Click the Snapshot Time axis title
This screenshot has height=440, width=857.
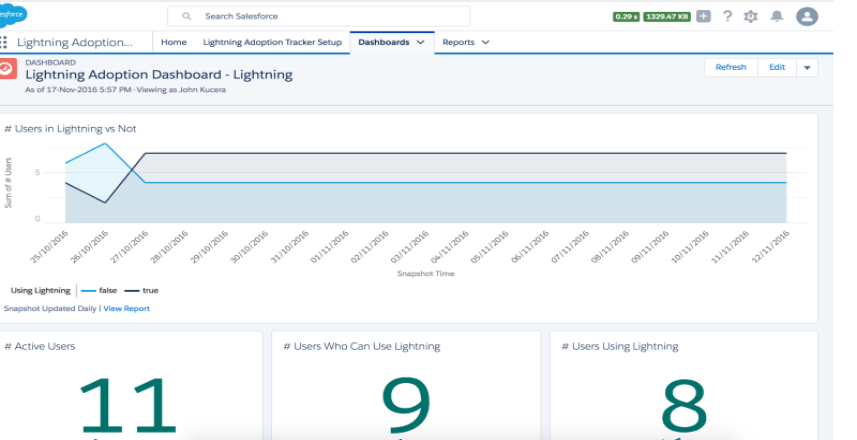pyautogui.click(x=425, y=273)
